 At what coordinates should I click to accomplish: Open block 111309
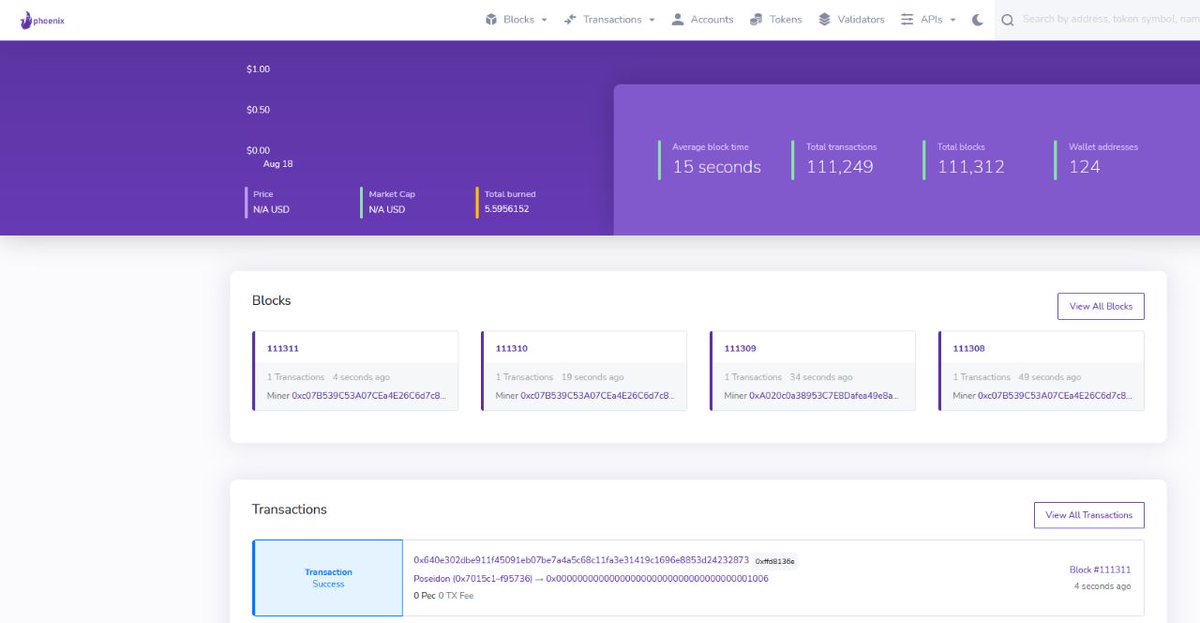[x=740, y=349]
